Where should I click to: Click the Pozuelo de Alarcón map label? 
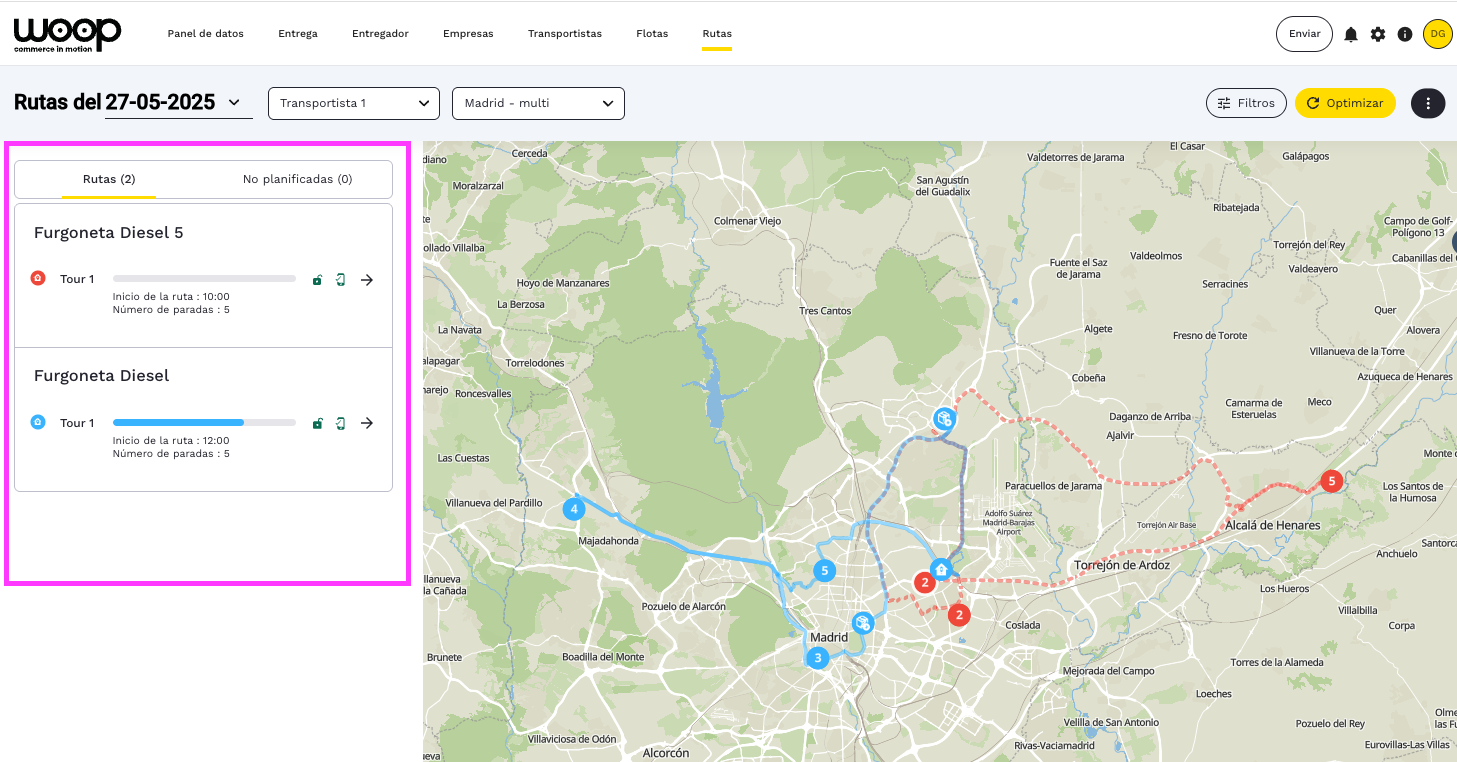(x=683, y=607)
